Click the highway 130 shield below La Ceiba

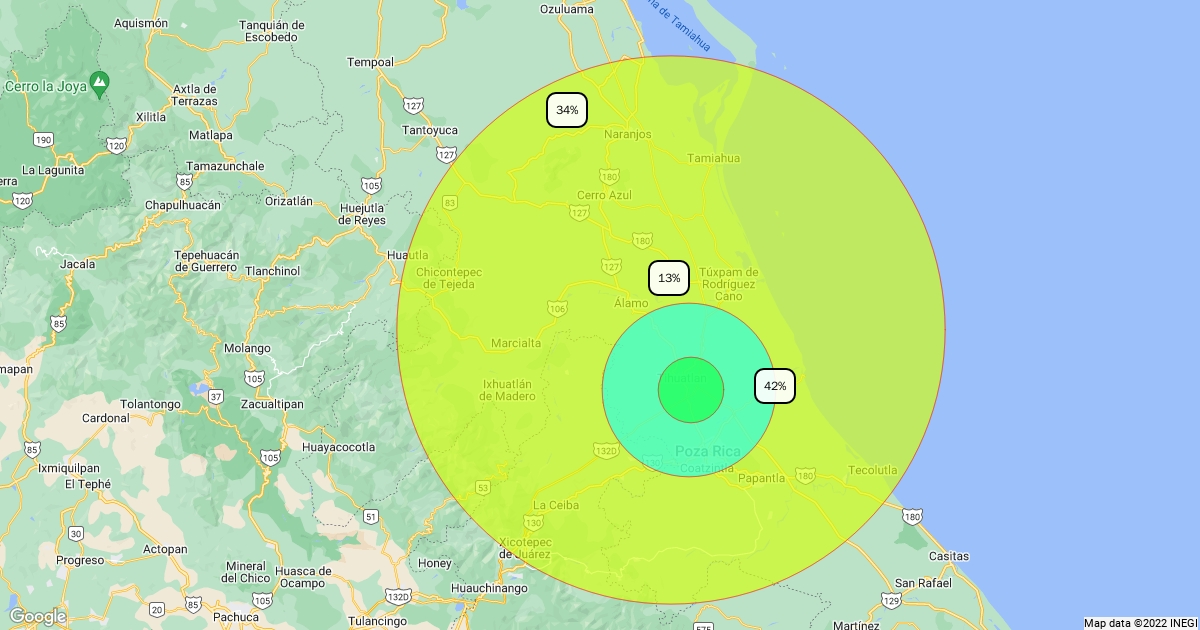(x=533, y=523)
